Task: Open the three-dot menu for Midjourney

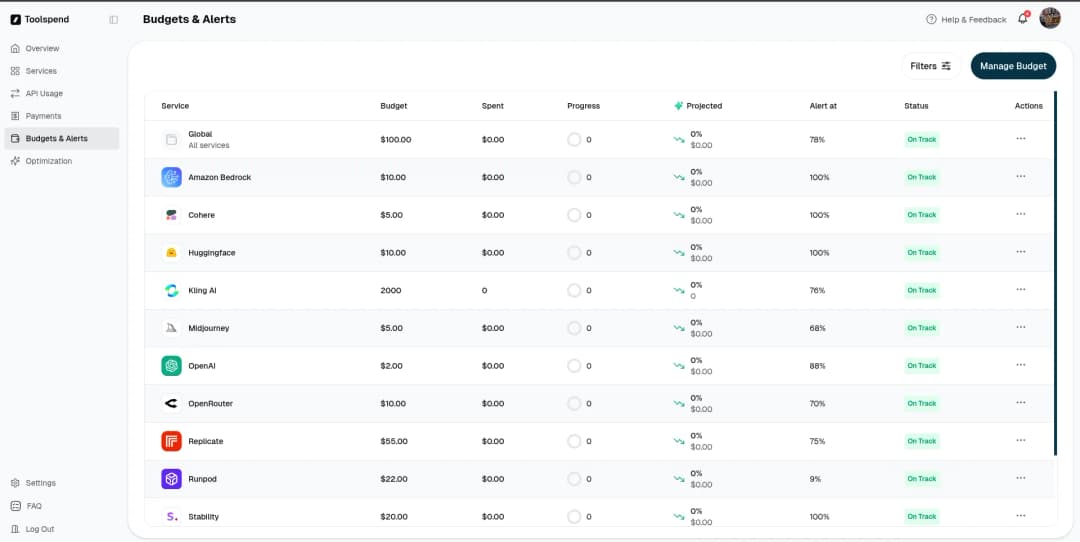Action: point(1020,327)
